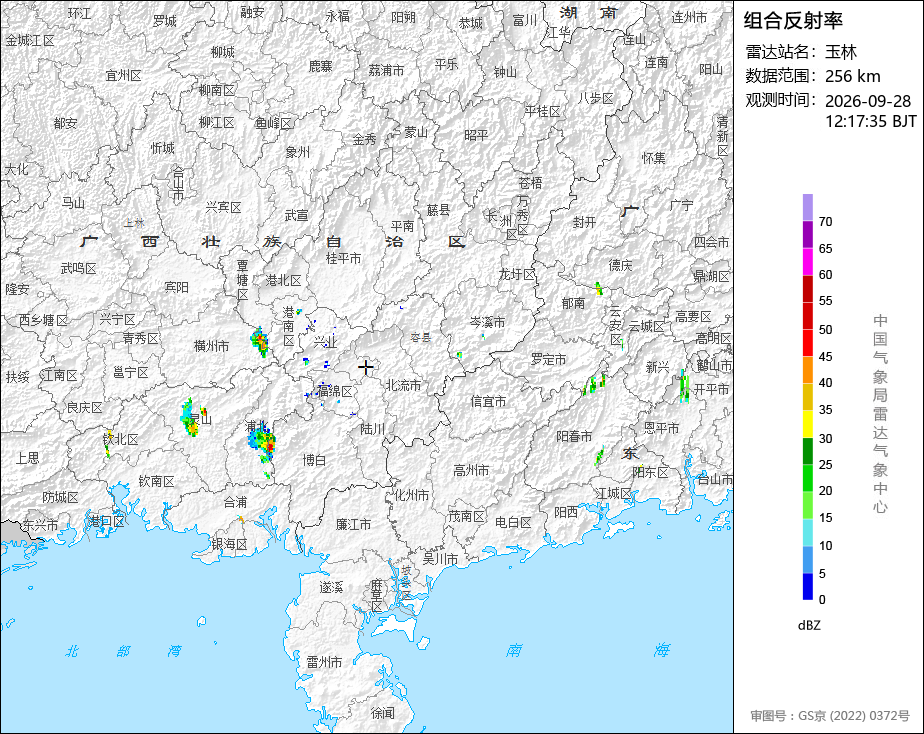Click the 观测时间 label
The height and width of the screenshot is (734, 924).
click(776, 100)
